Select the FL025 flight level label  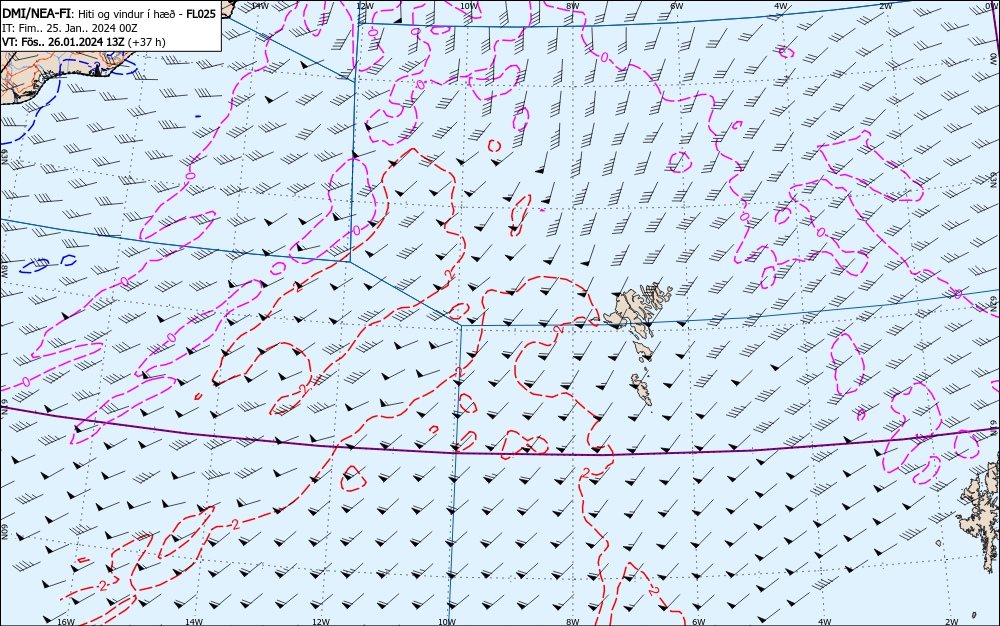click(x=201, y=13)
